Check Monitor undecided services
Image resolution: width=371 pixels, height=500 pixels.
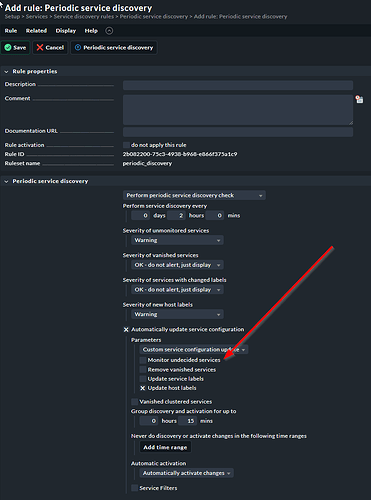point(143,360)
